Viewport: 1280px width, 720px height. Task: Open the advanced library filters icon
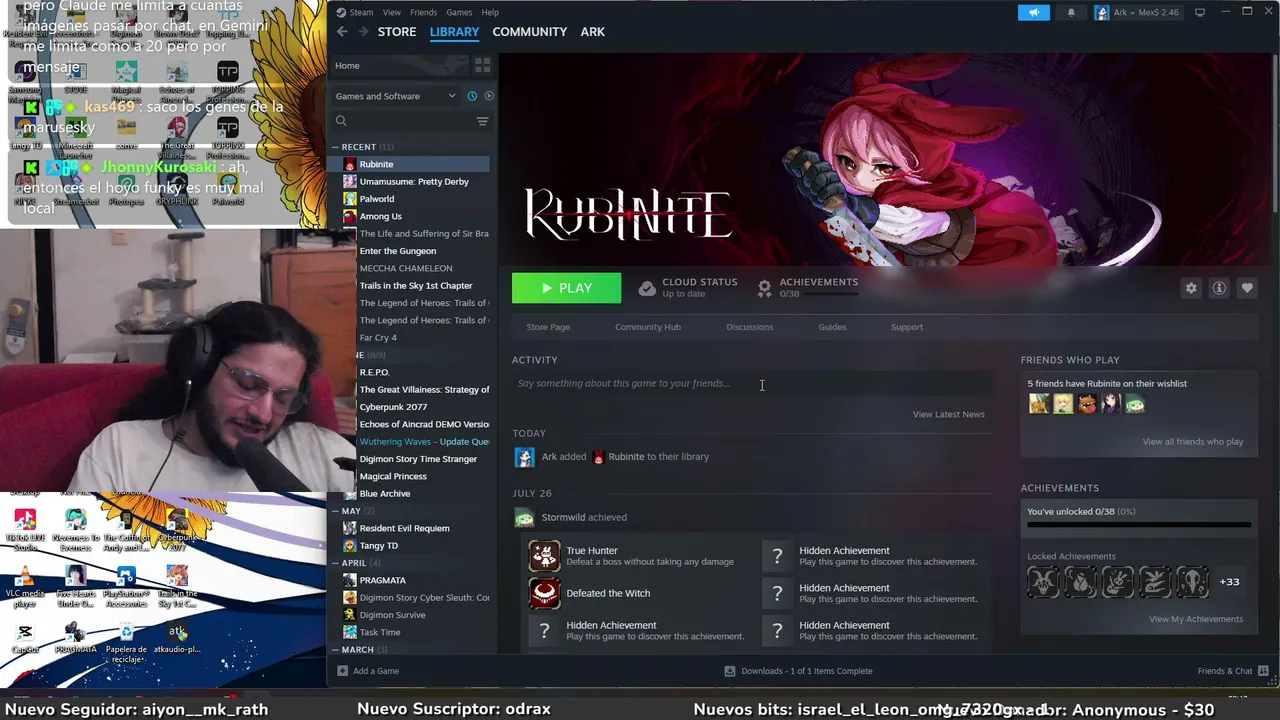[482, 121]
